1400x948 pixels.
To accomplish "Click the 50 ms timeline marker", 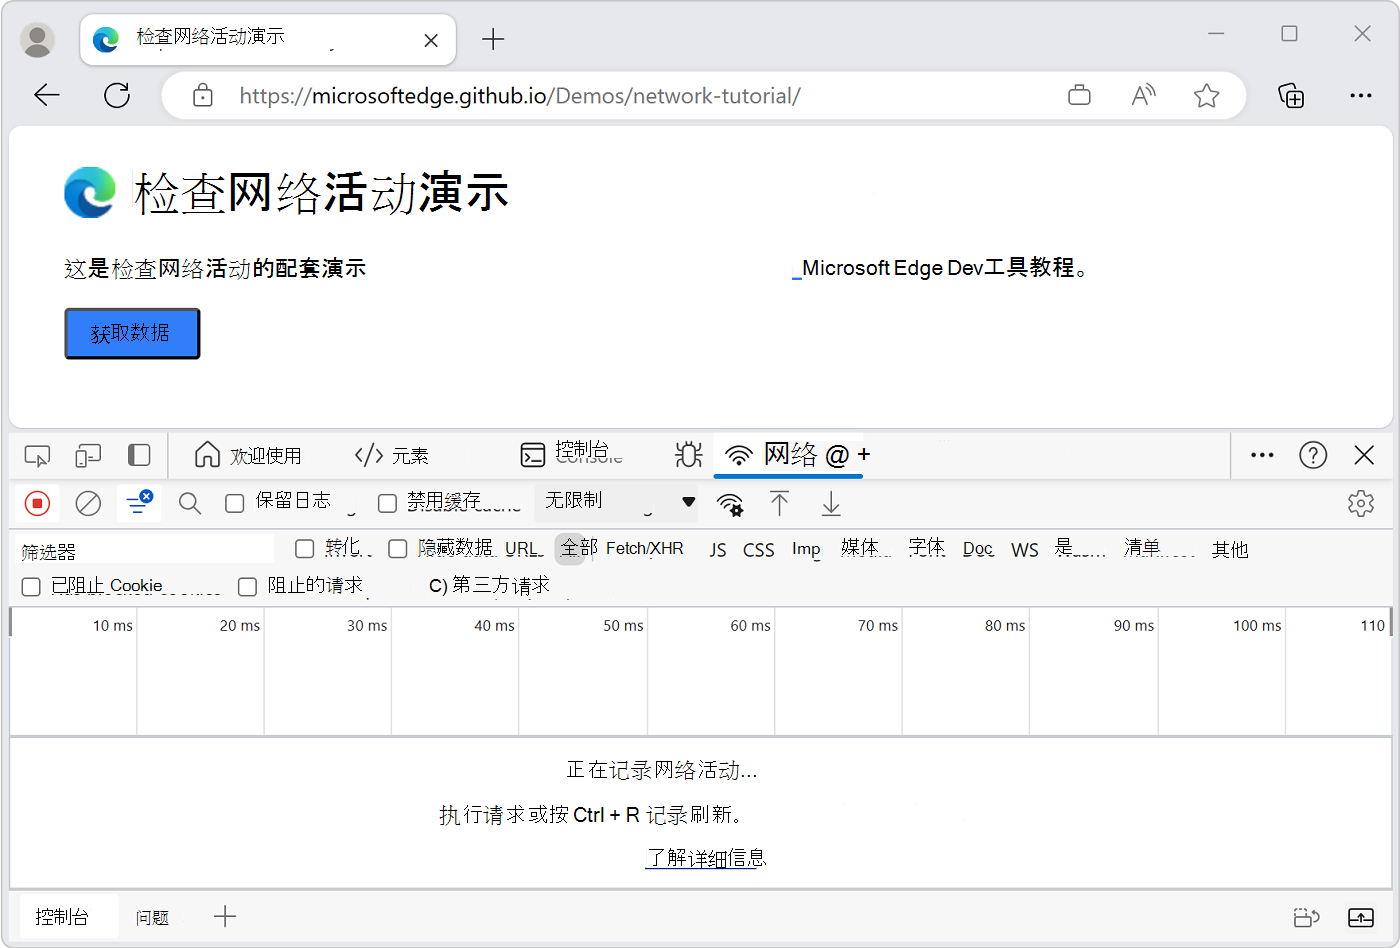I will pos(624,625).
